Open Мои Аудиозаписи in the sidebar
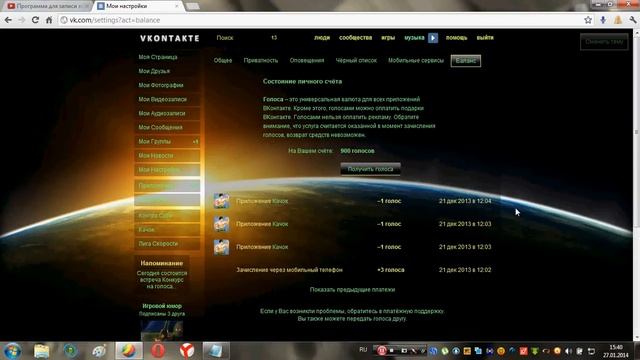Screen dimensions: 640x360 pos(167,113)
